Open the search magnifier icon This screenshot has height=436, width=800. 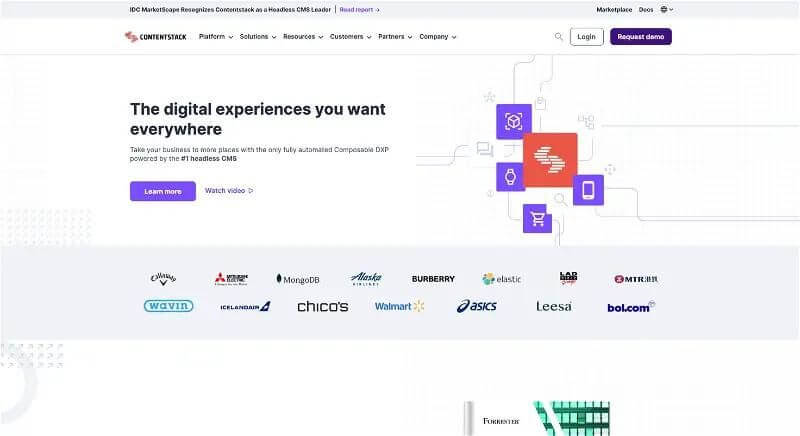tap(559, 37)
